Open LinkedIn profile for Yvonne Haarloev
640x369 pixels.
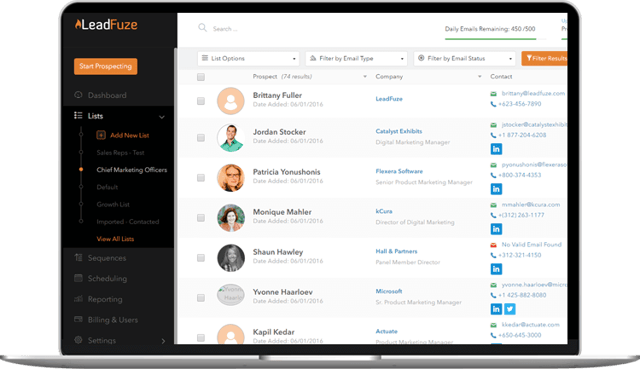(x=496, y=309)
